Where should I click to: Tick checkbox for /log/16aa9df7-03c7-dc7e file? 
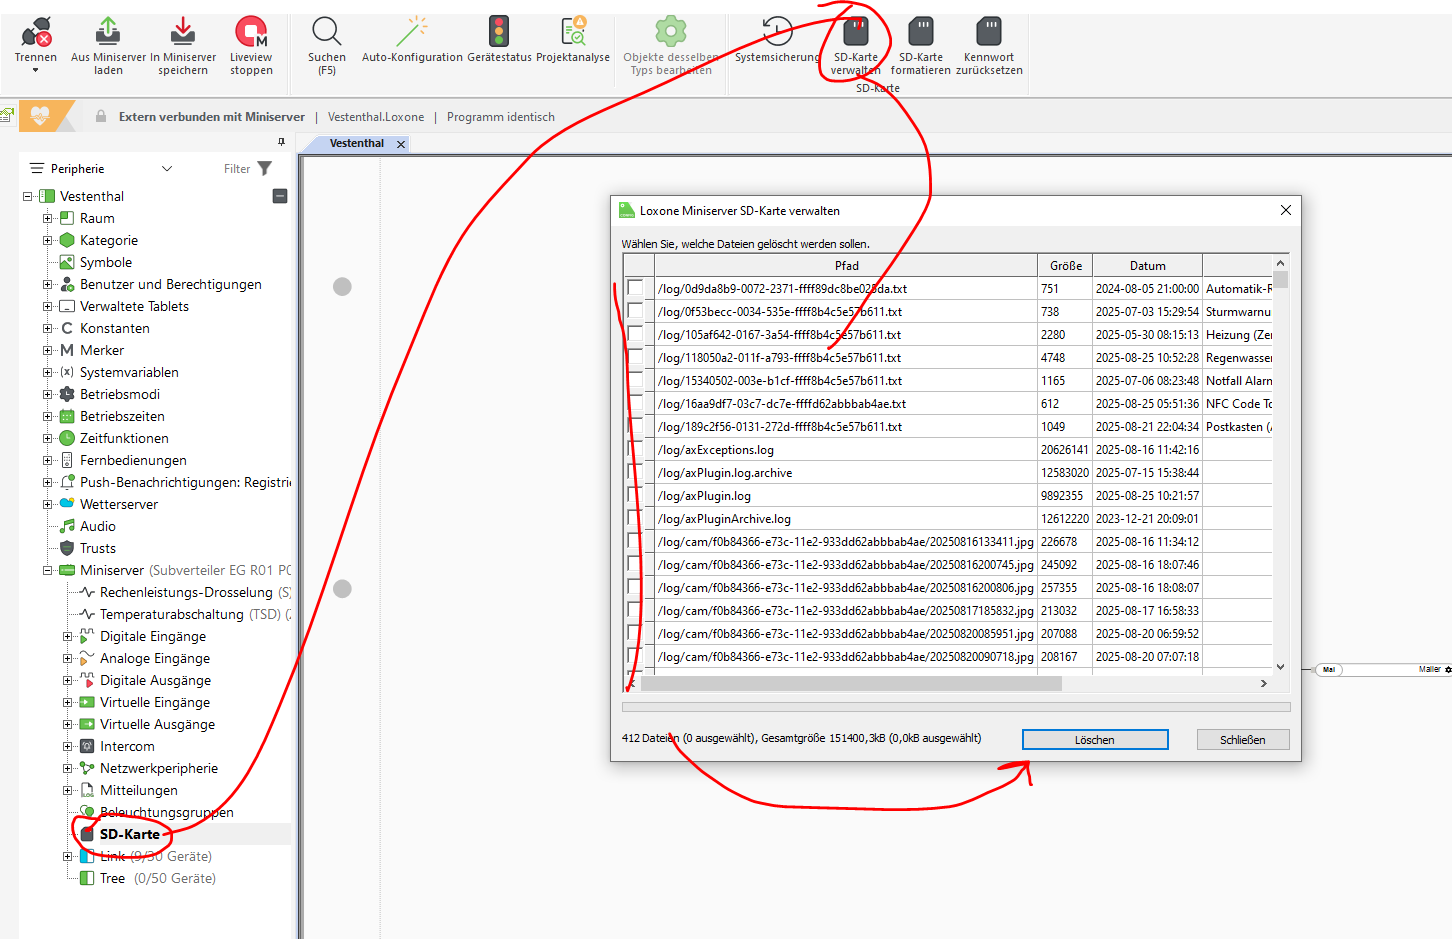click(x=635, y=403)
